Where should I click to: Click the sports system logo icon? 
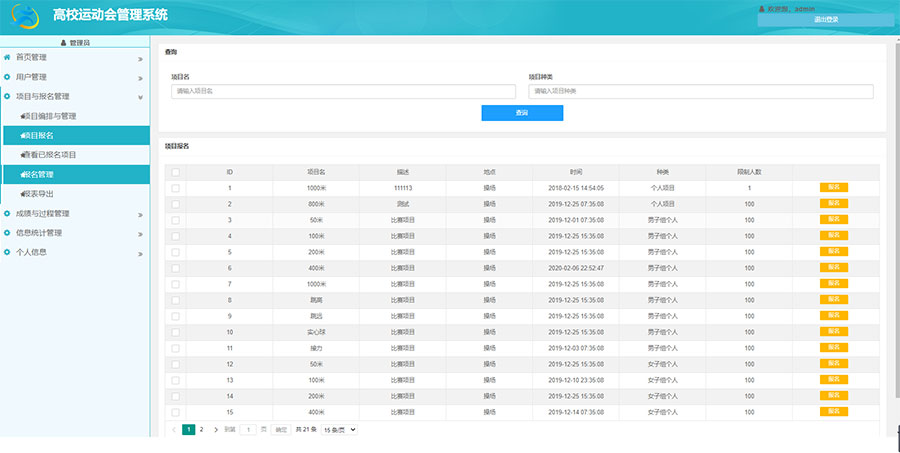[x=24, y=17]
